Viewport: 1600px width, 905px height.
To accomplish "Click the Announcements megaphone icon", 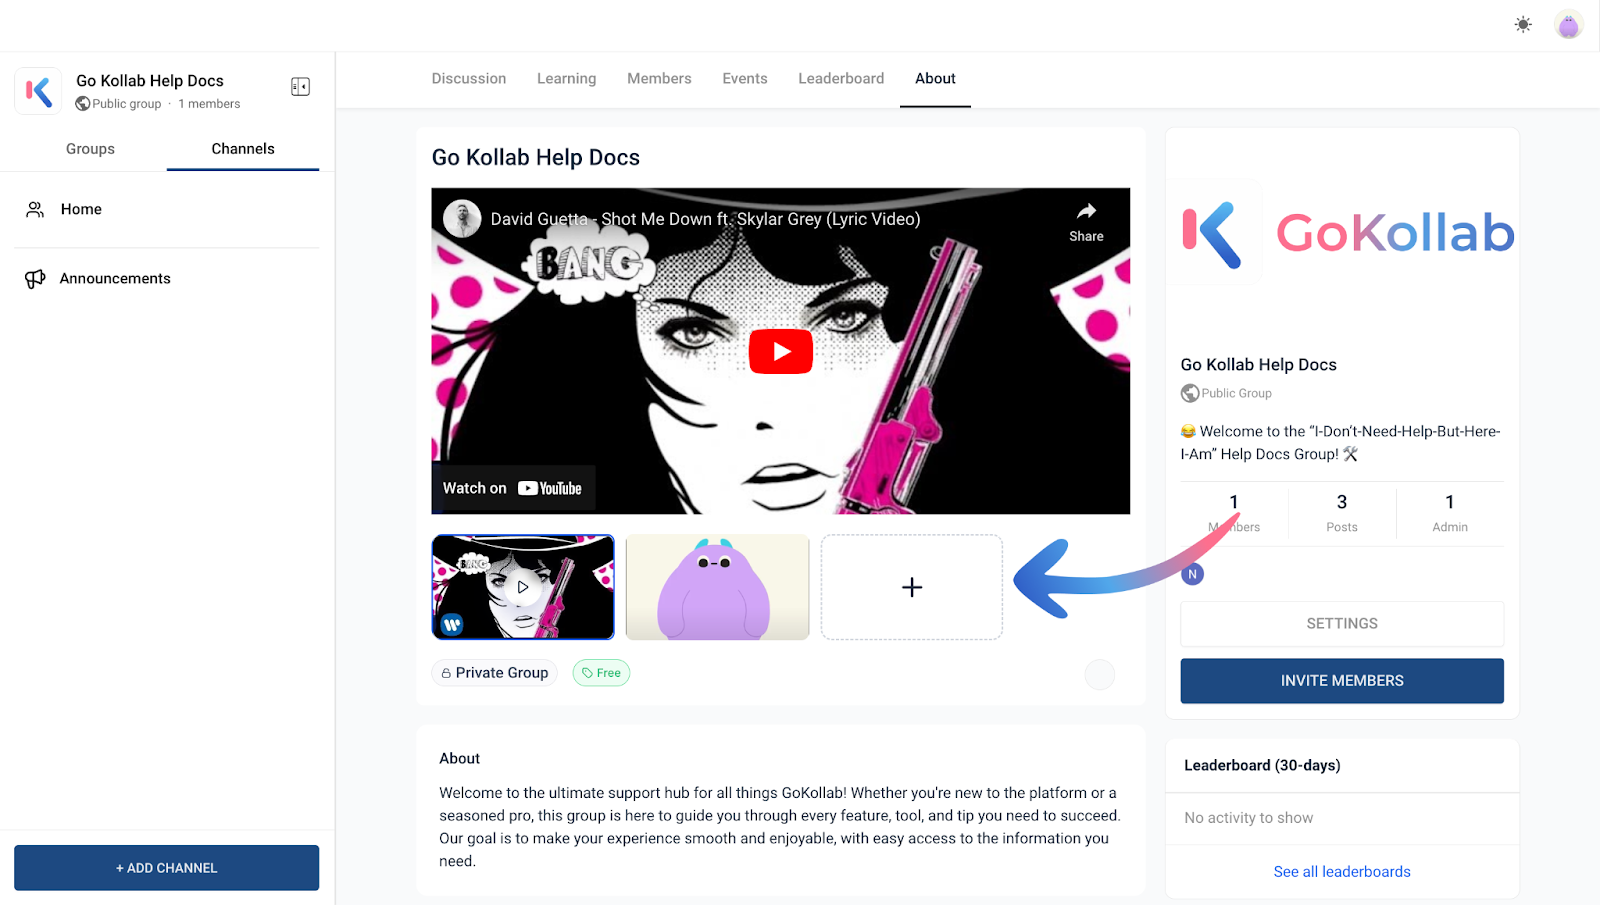I will 35,279.
